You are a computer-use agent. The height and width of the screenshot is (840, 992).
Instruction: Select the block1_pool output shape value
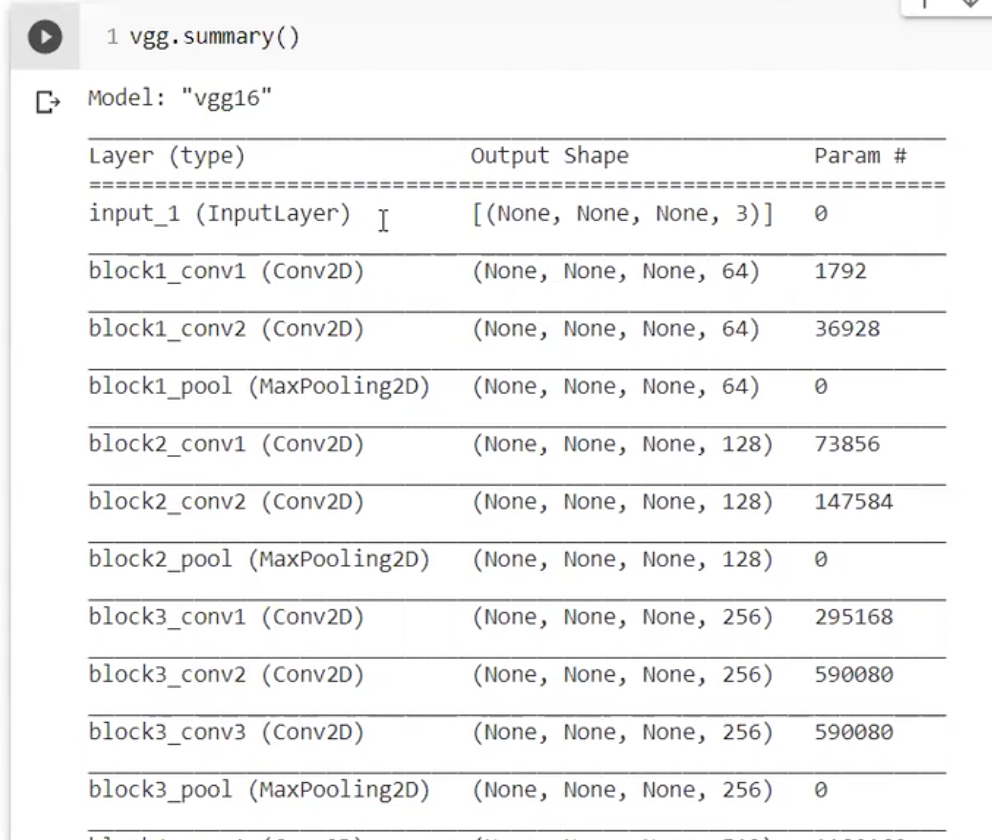(x=616, y=386)
